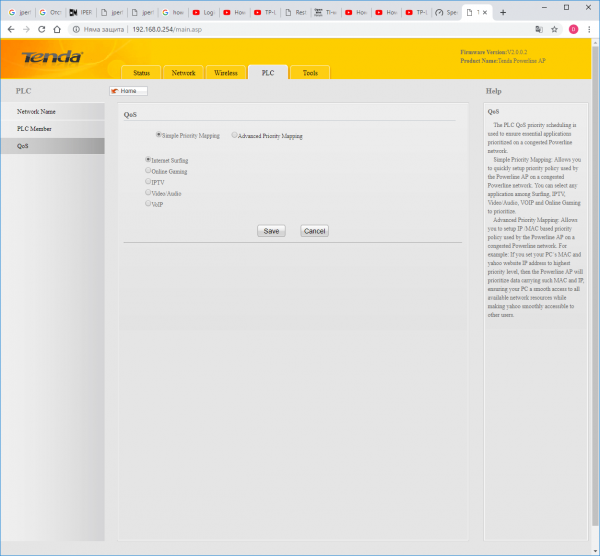The image size is (600, 556).
Task: Click the QoS section heading
Action: (130, 114)
